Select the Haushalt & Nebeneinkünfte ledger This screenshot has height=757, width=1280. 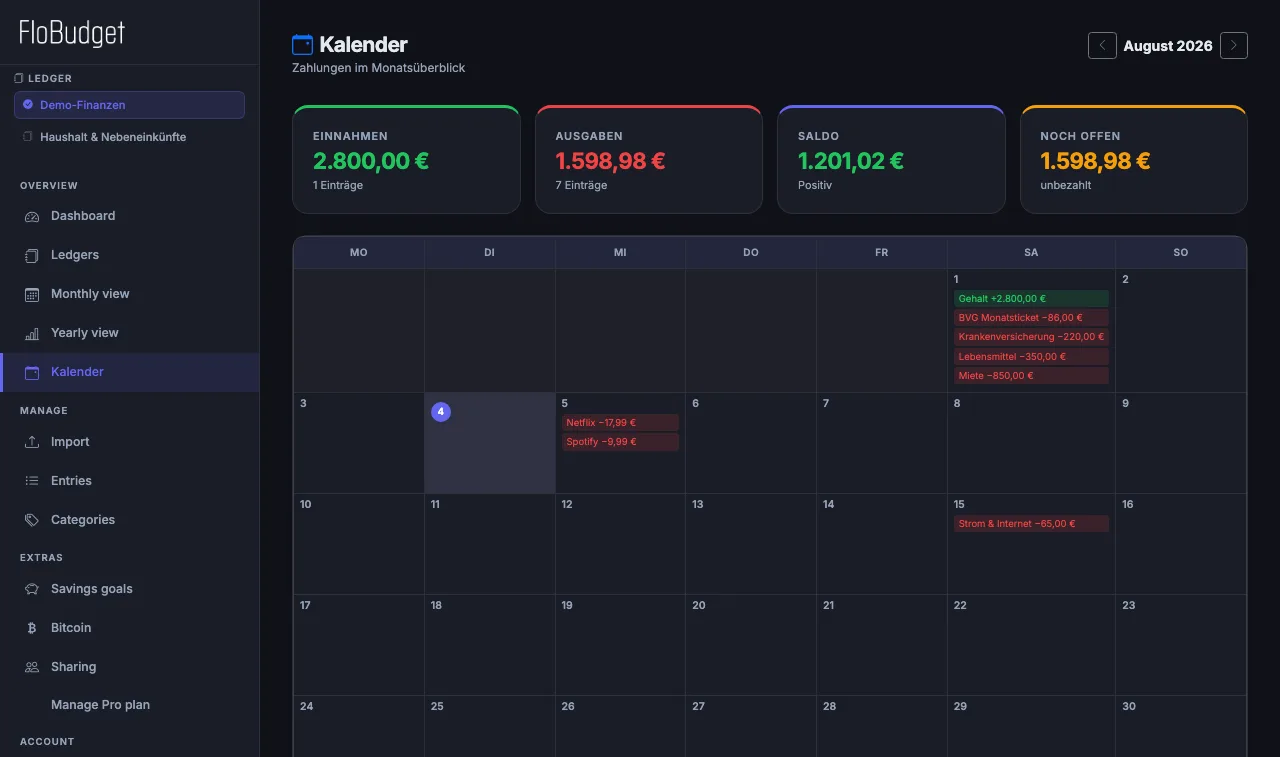tap(129, 137)
